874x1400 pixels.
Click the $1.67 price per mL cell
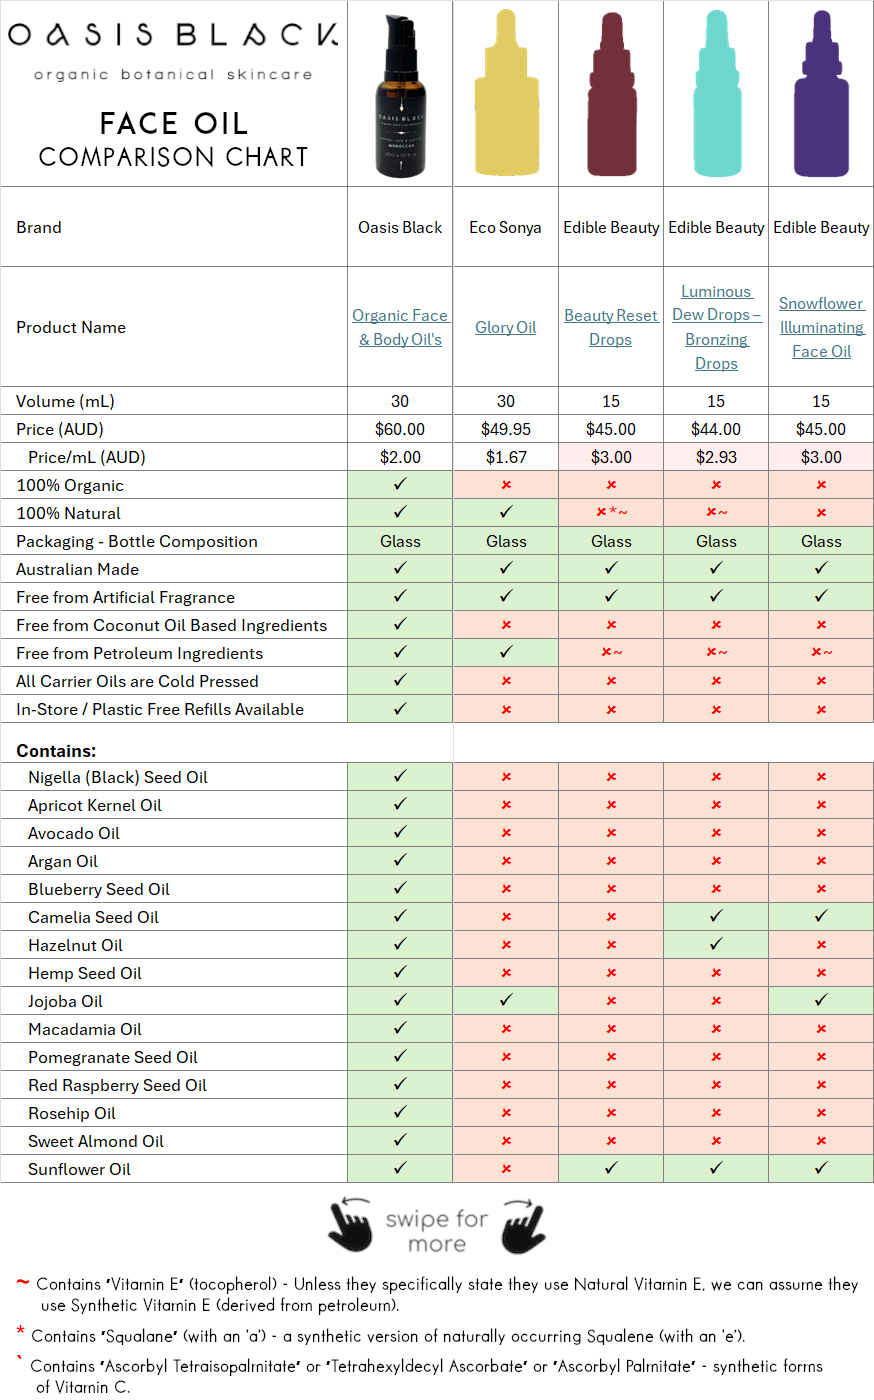click(506, 457)
